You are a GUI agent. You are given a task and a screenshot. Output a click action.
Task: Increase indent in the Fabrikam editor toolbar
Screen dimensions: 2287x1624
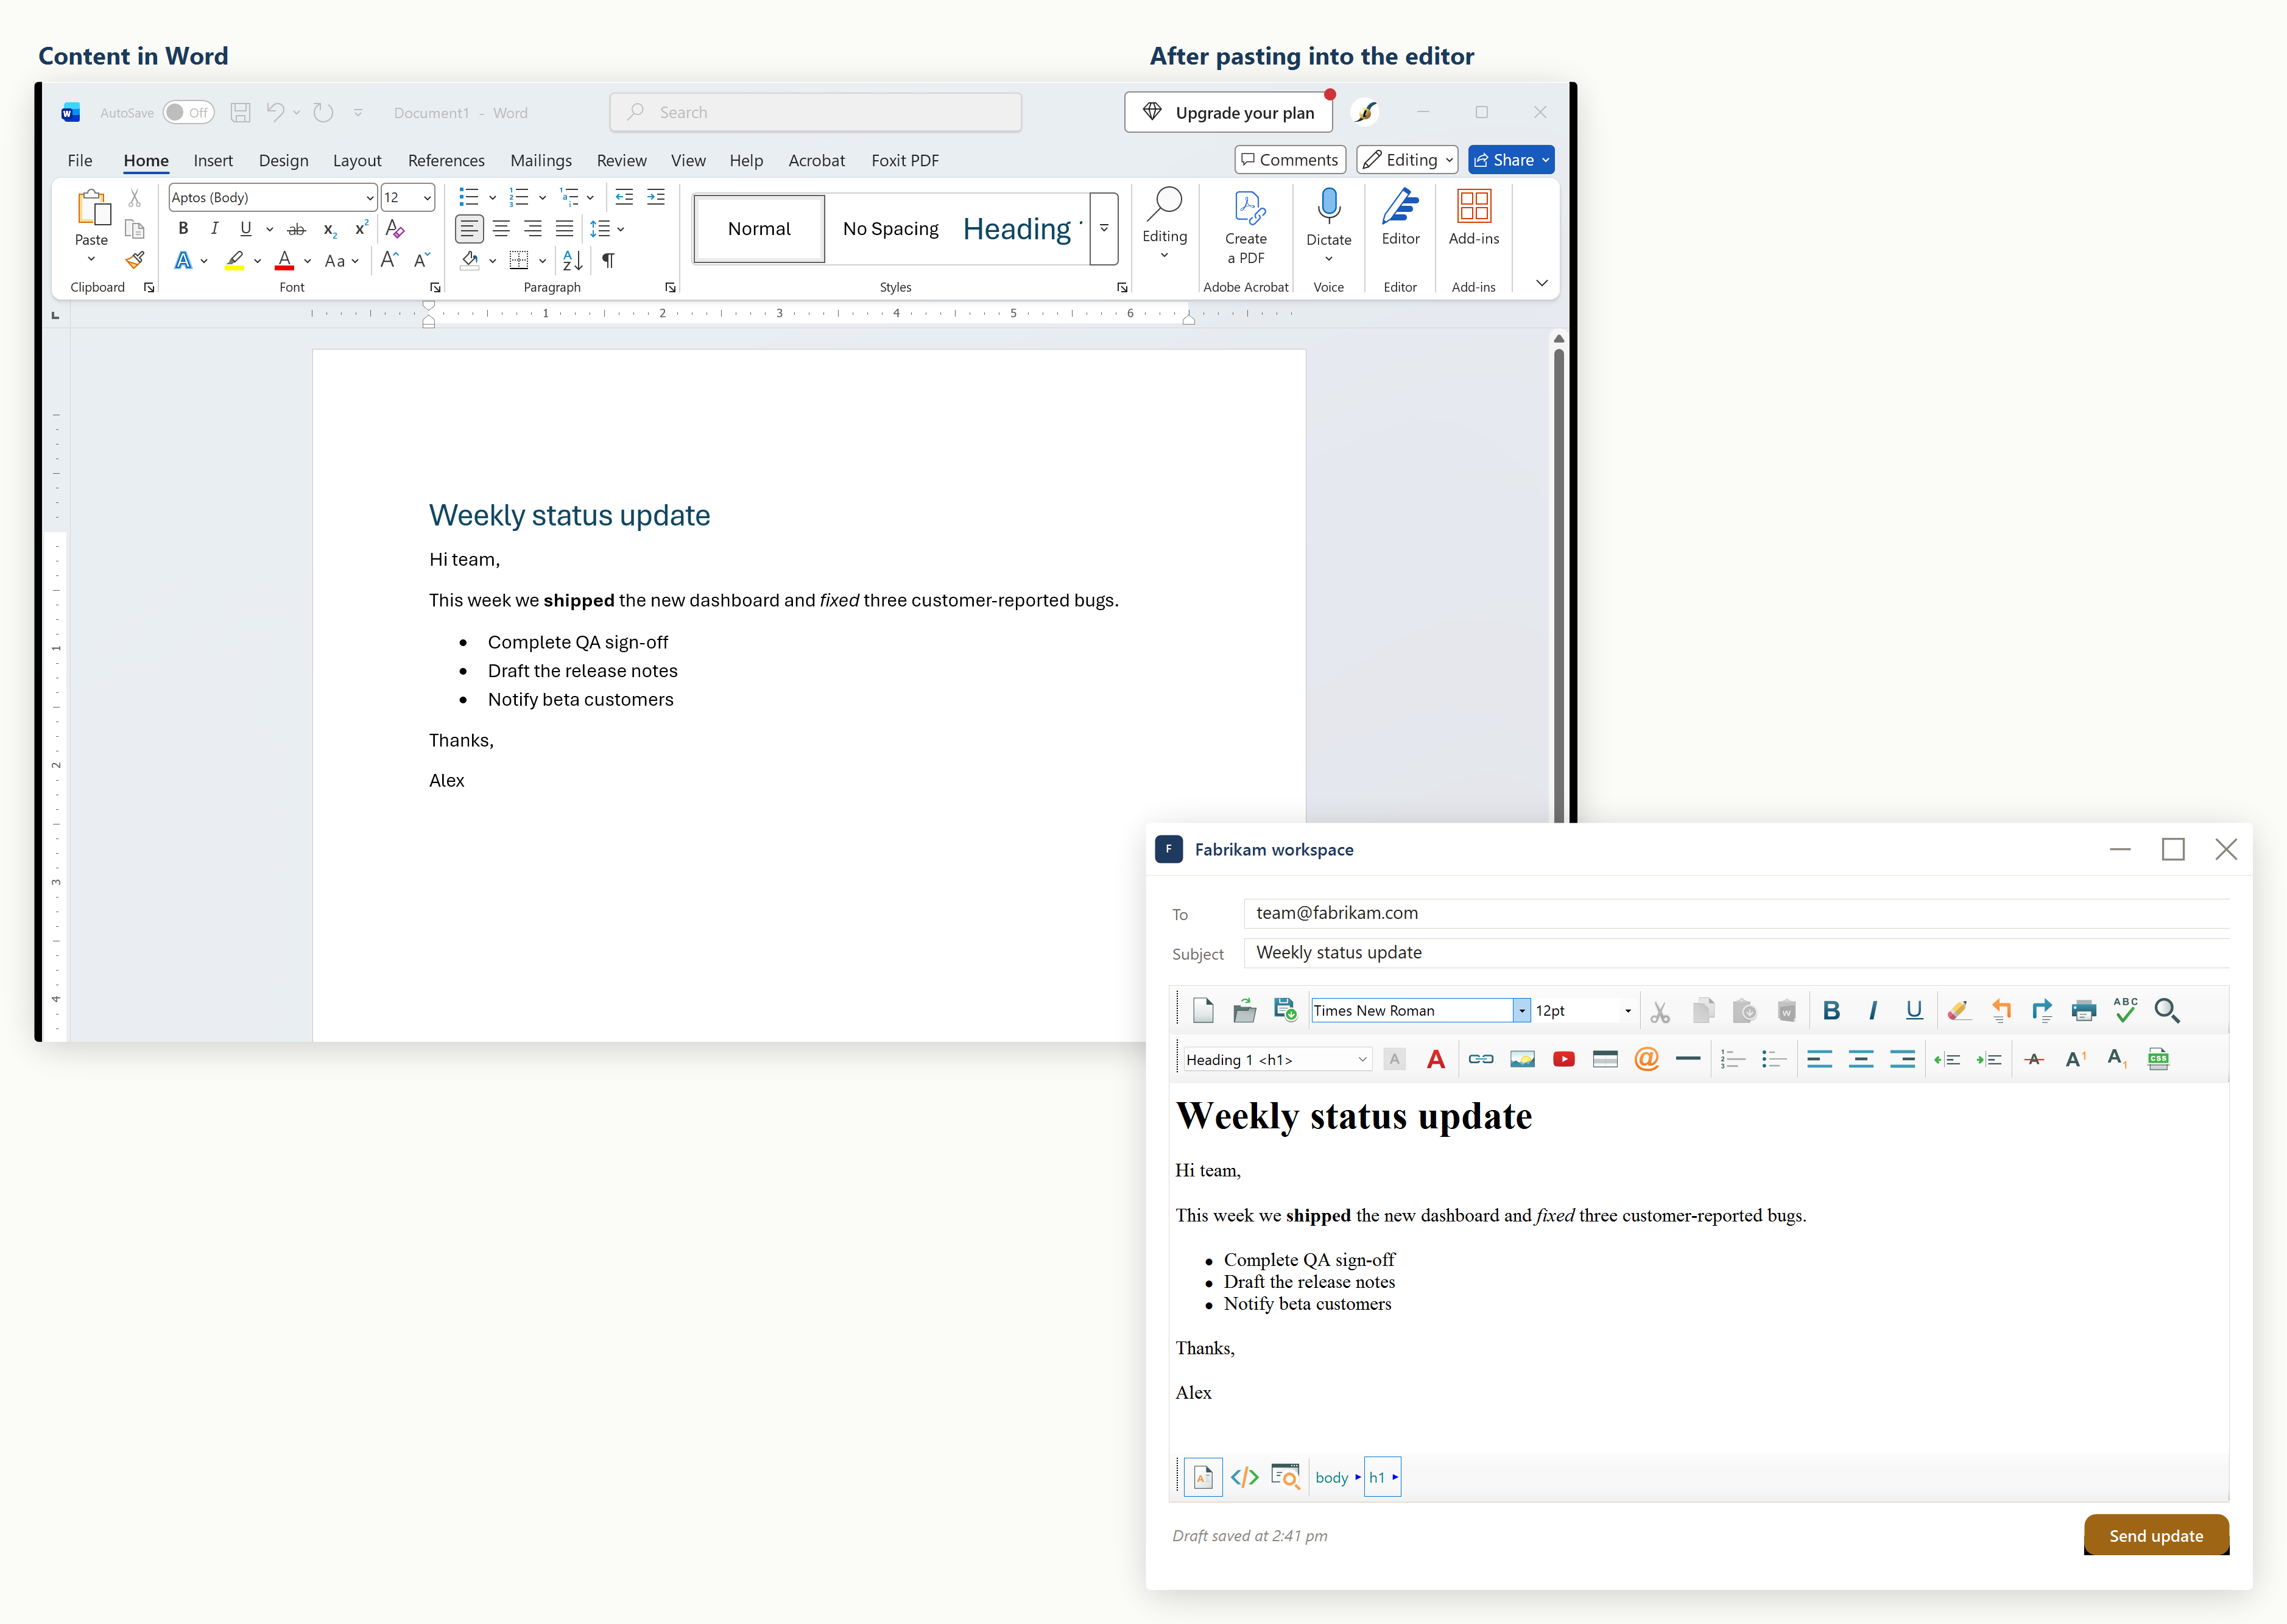[1988, 1059]
